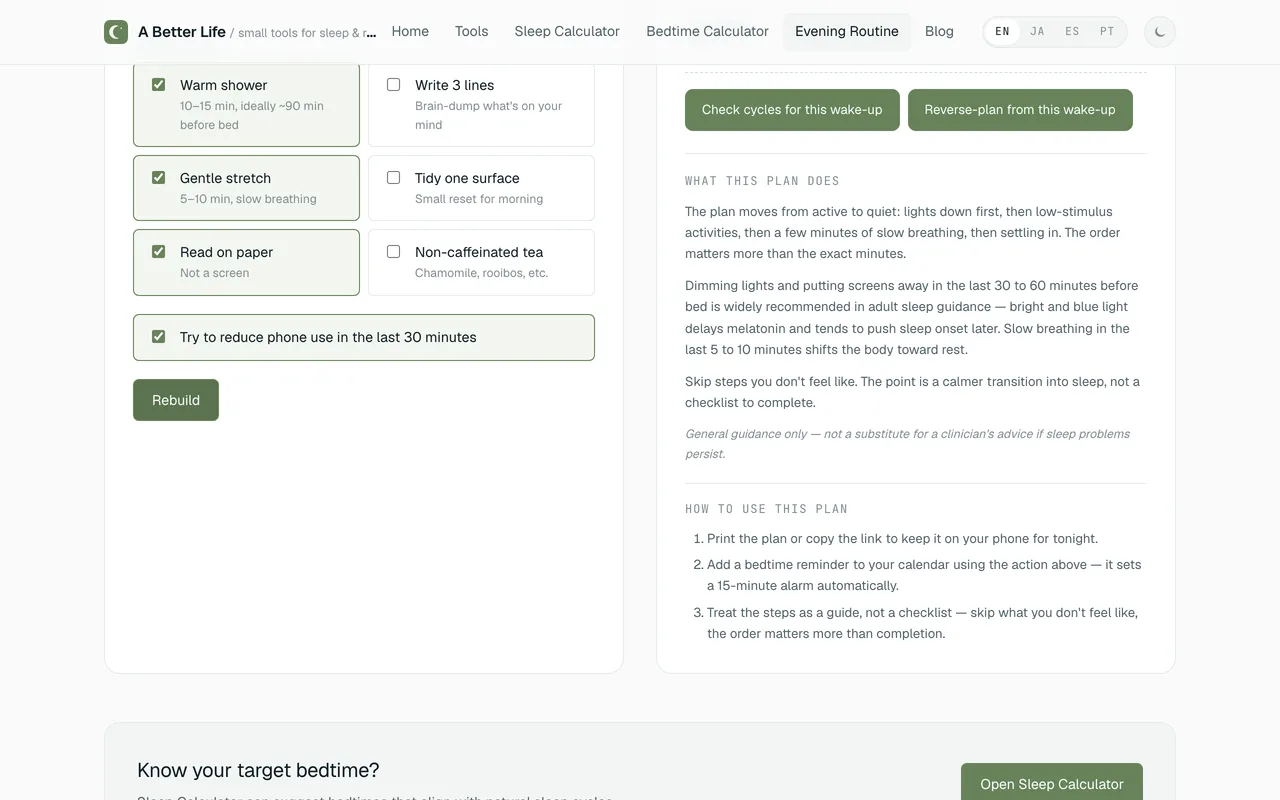Click the crescent moon site logo
The image size is (1280, 800).
(x=116, y=32)
